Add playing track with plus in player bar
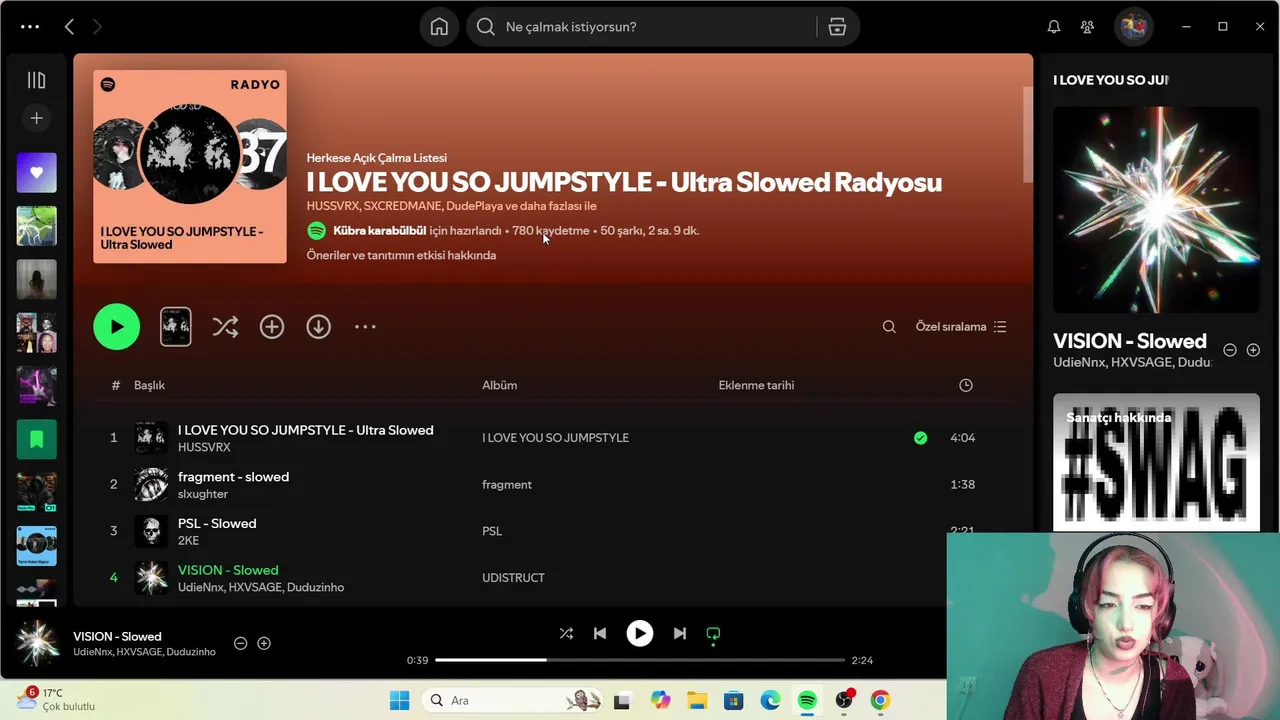 point(264,644)
